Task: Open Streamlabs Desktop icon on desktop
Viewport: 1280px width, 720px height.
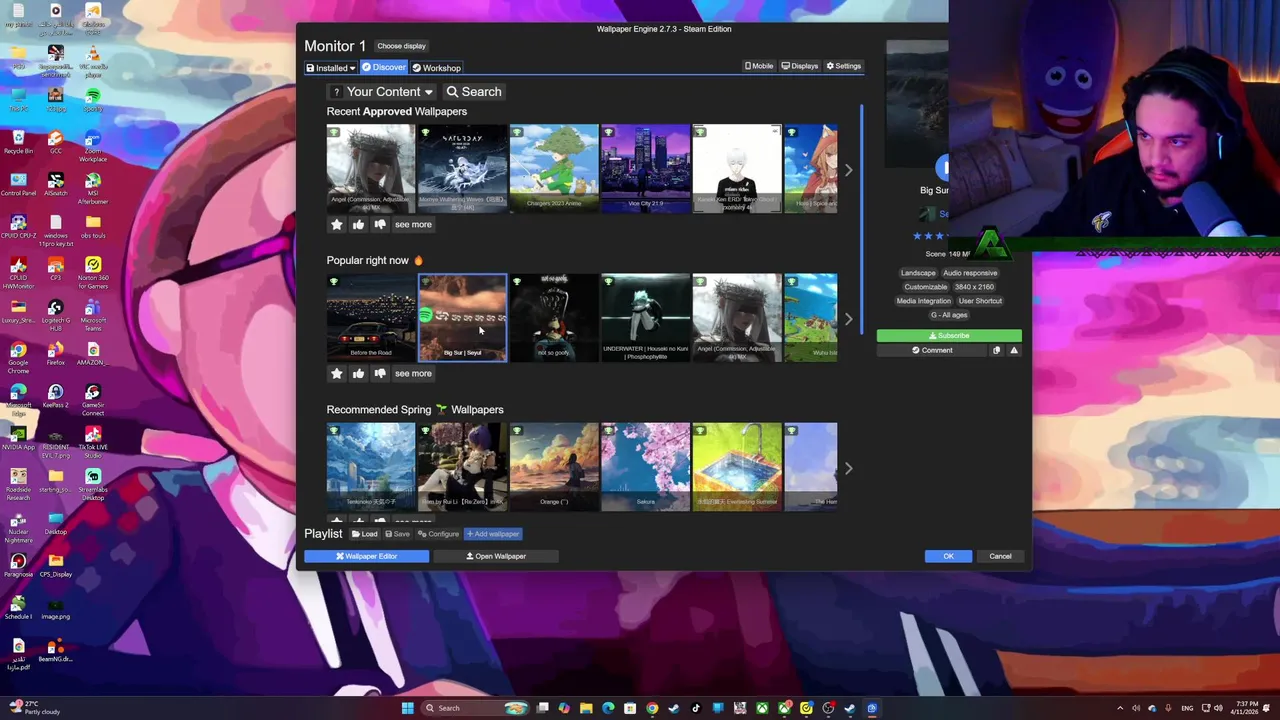Action: click(93, 482)
